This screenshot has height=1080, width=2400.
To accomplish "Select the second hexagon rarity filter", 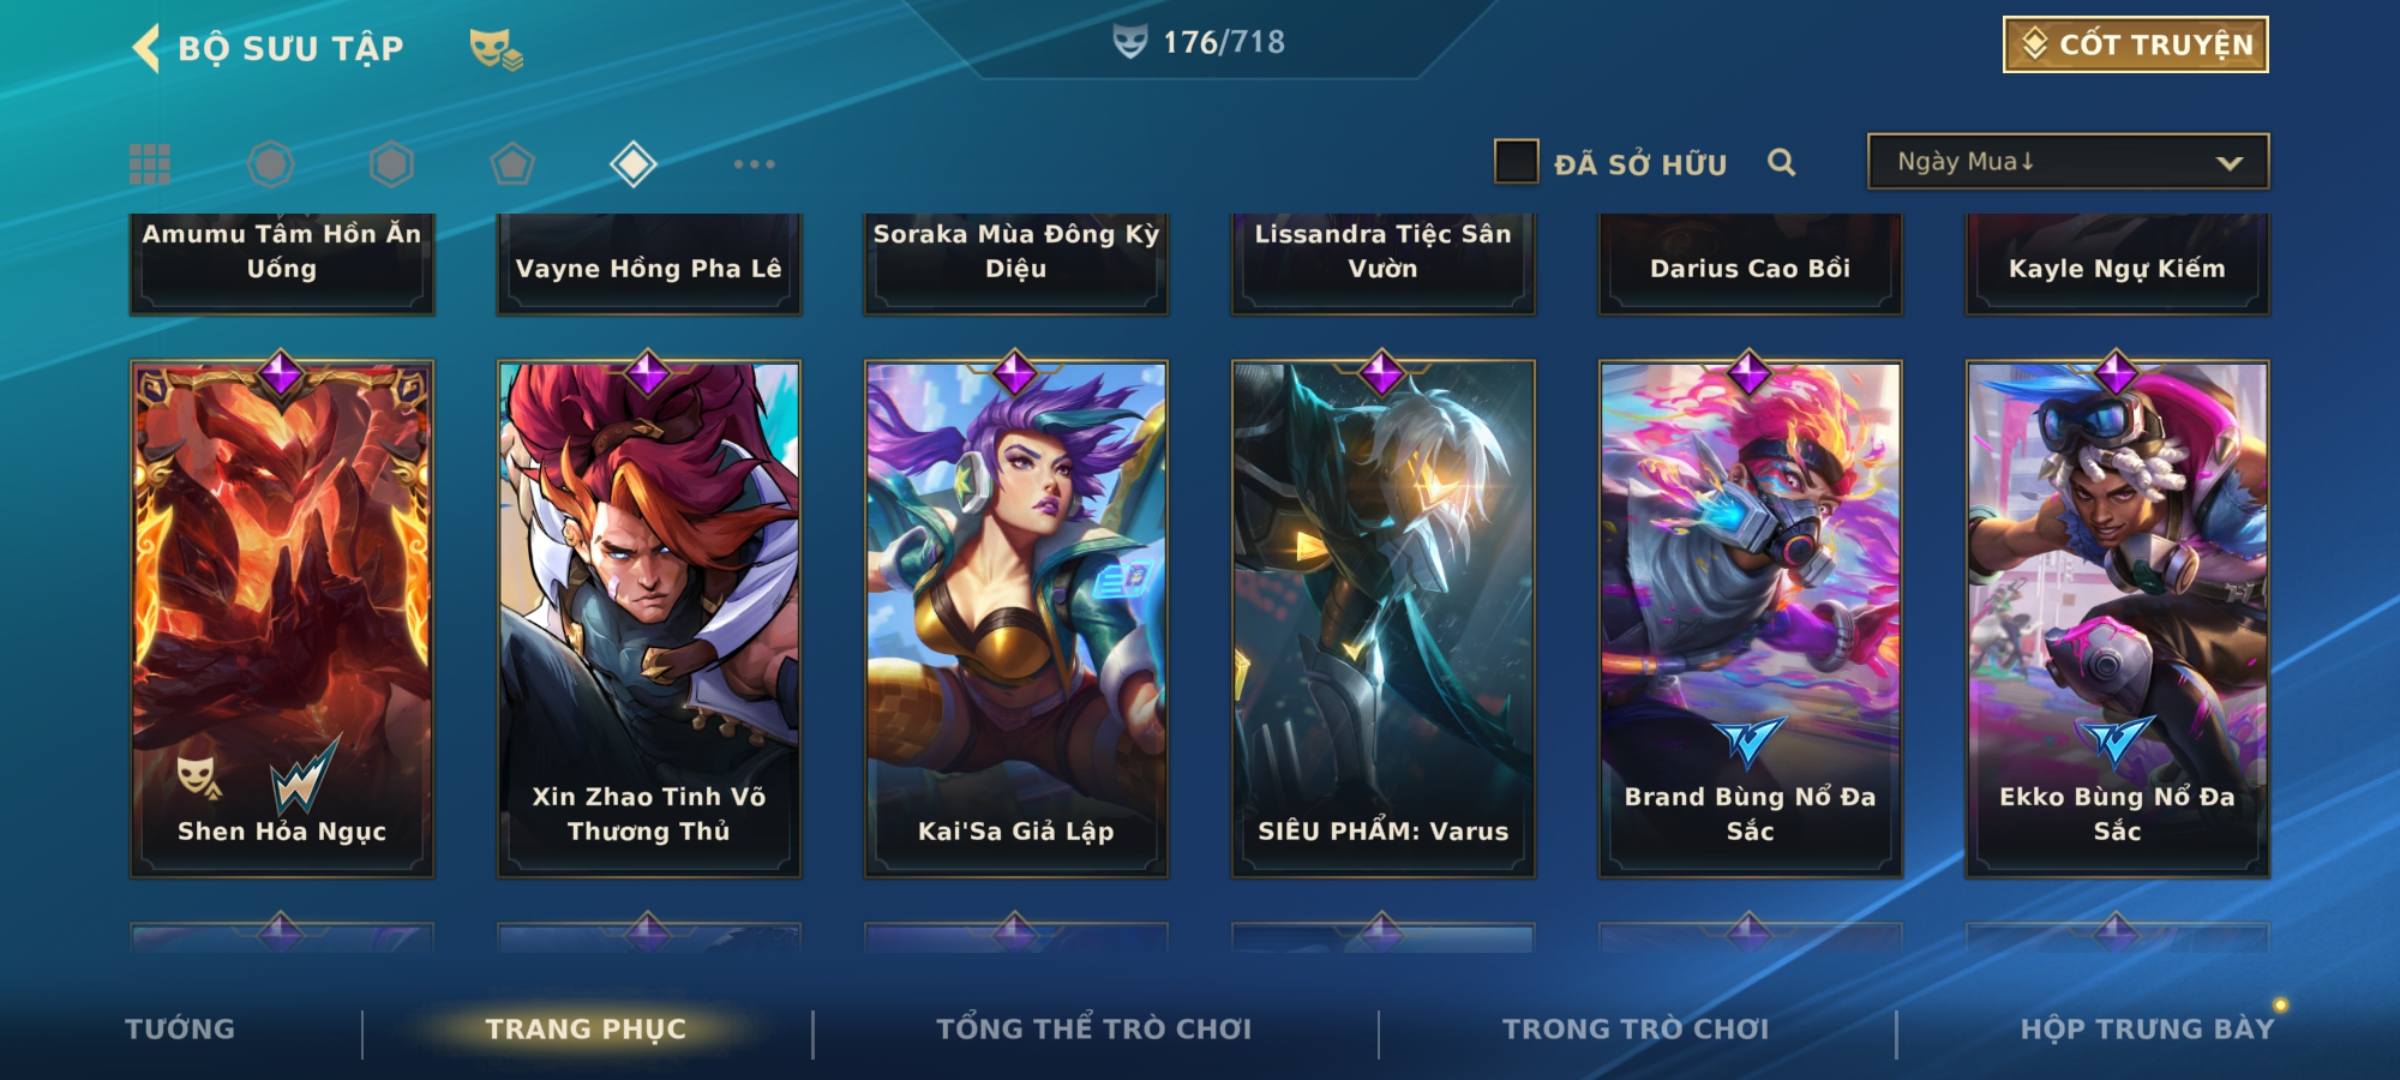I will click(x=391, y=164).
